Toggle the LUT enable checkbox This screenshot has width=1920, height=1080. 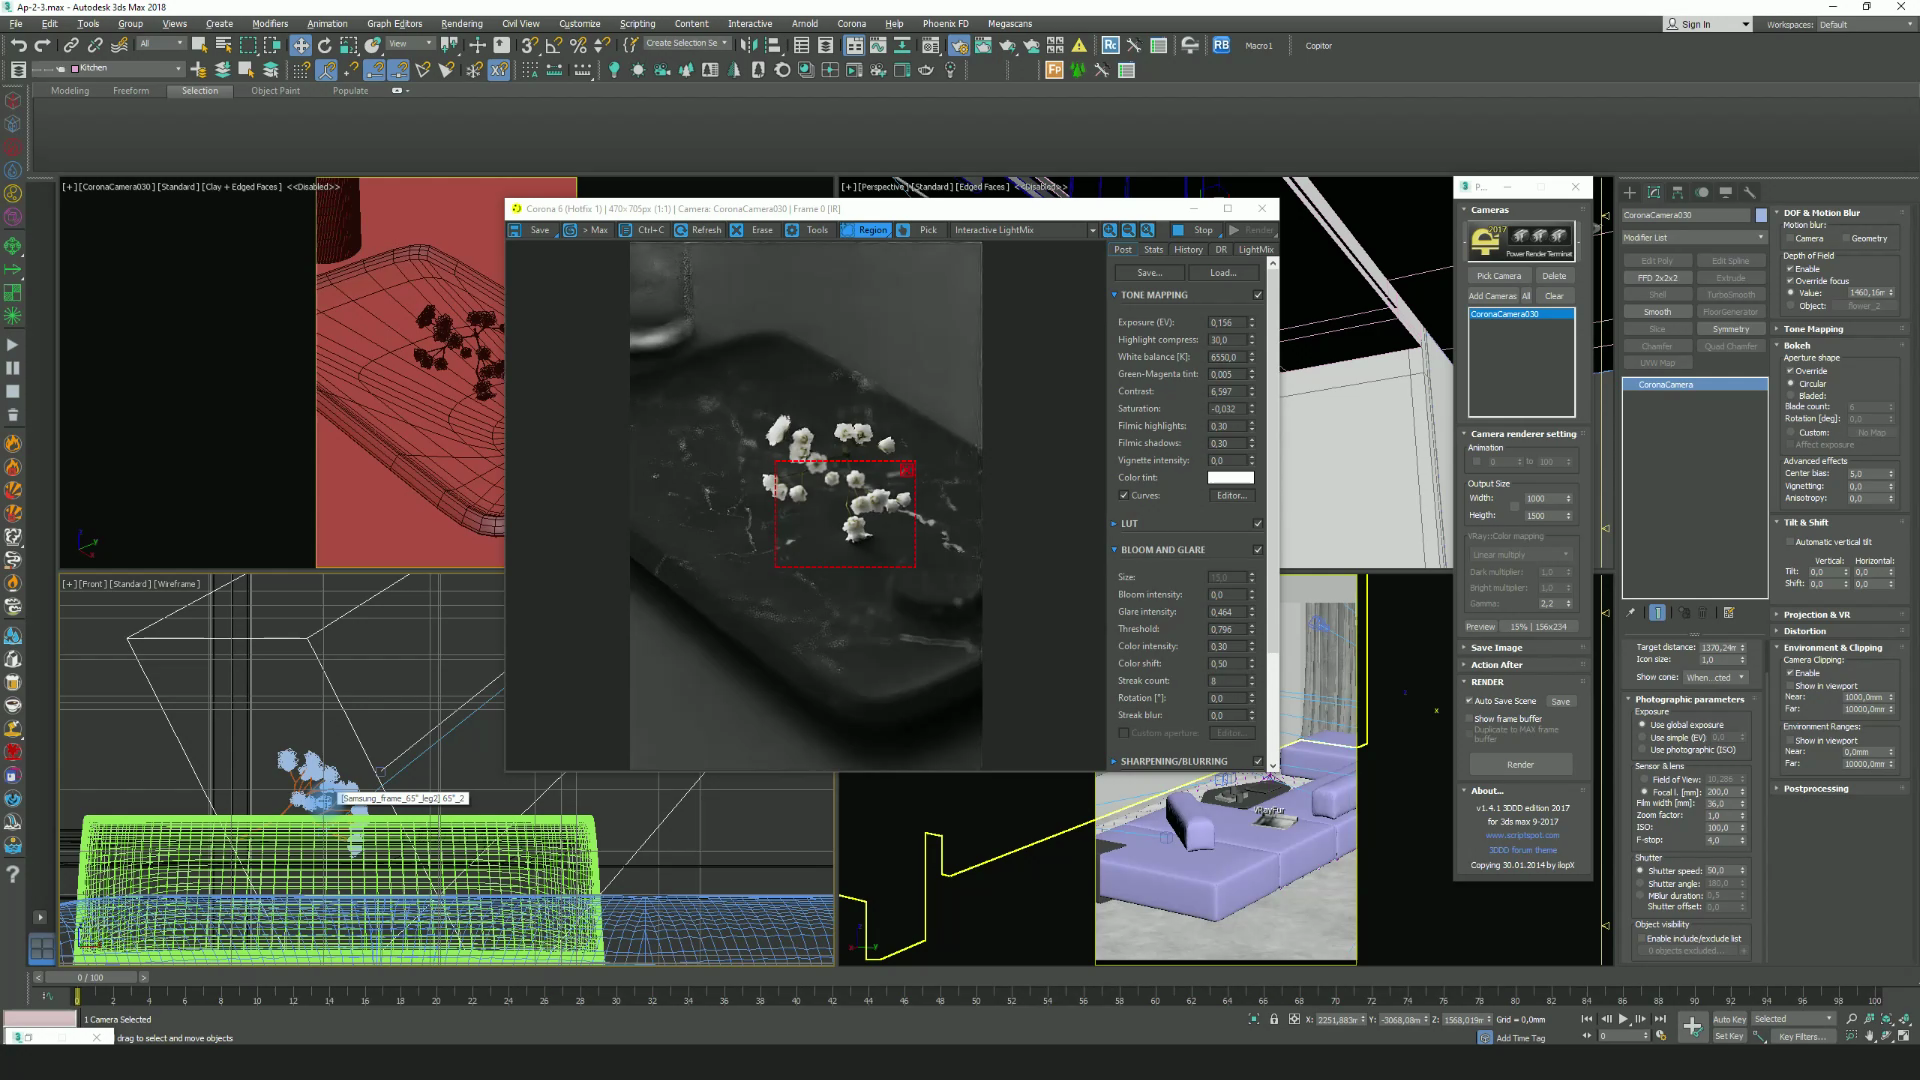1258,523
